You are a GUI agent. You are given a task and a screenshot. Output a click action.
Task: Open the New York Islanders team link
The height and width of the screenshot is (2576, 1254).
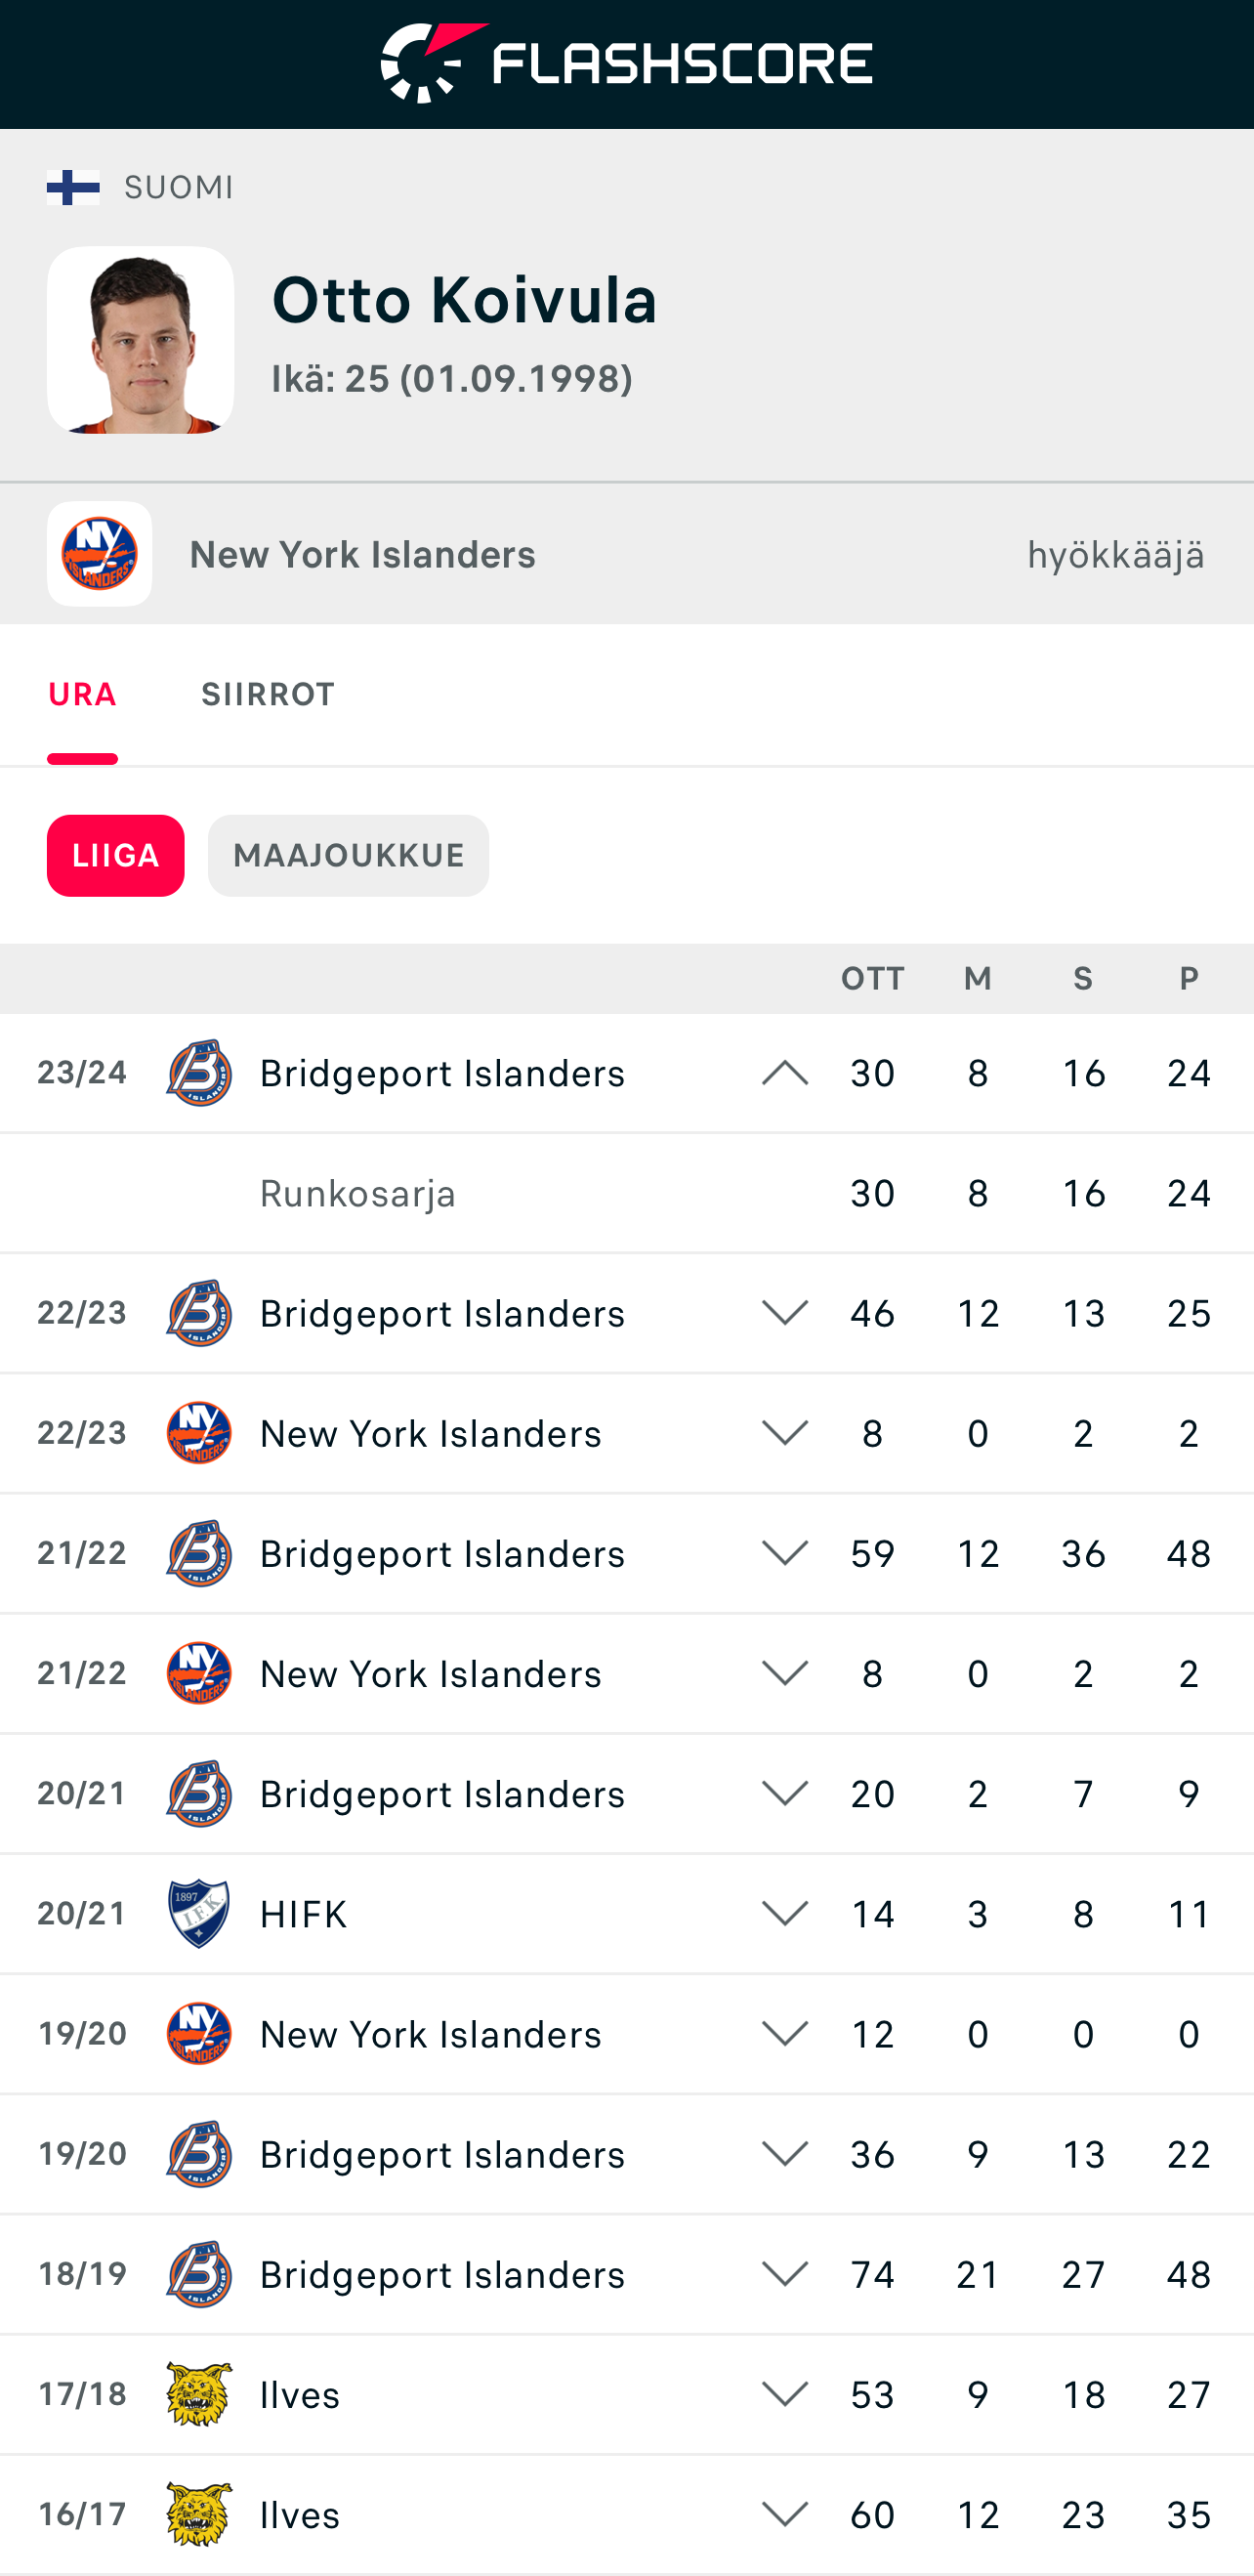tap(362, 555)
